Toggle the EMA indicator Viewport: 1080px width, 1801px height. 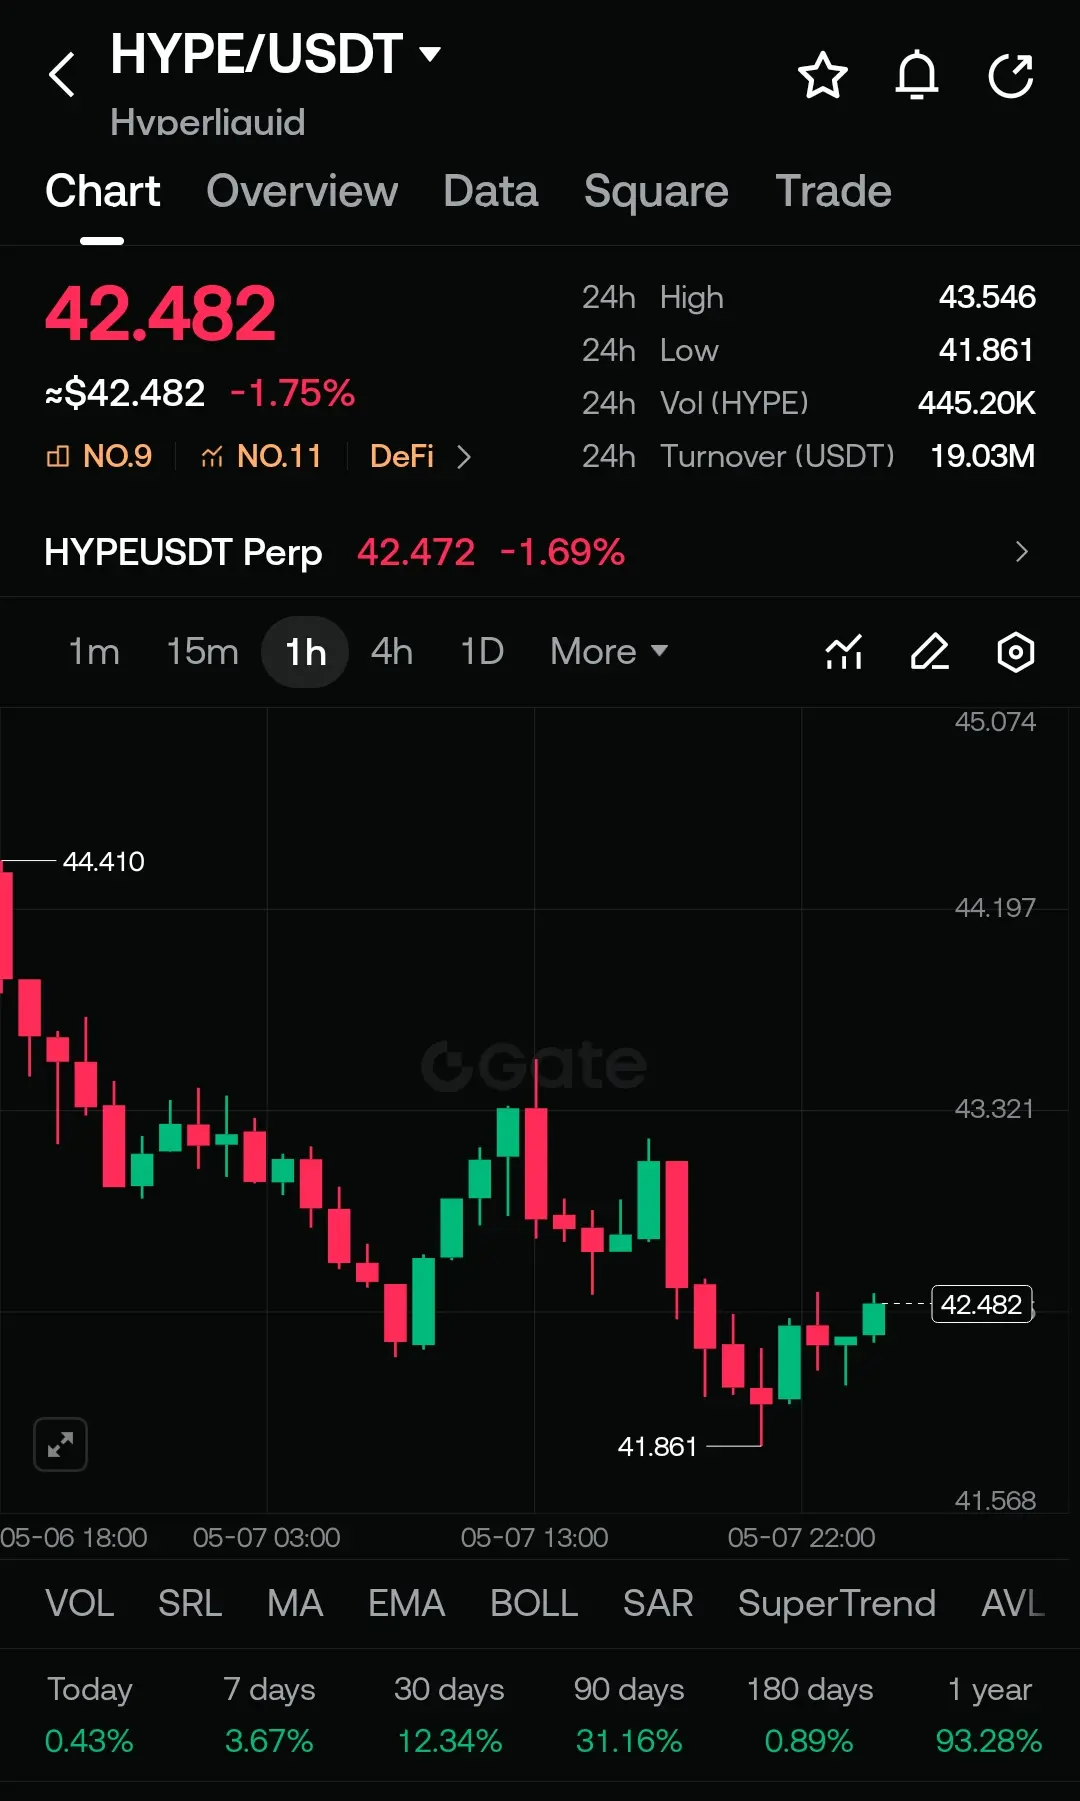406,1603
